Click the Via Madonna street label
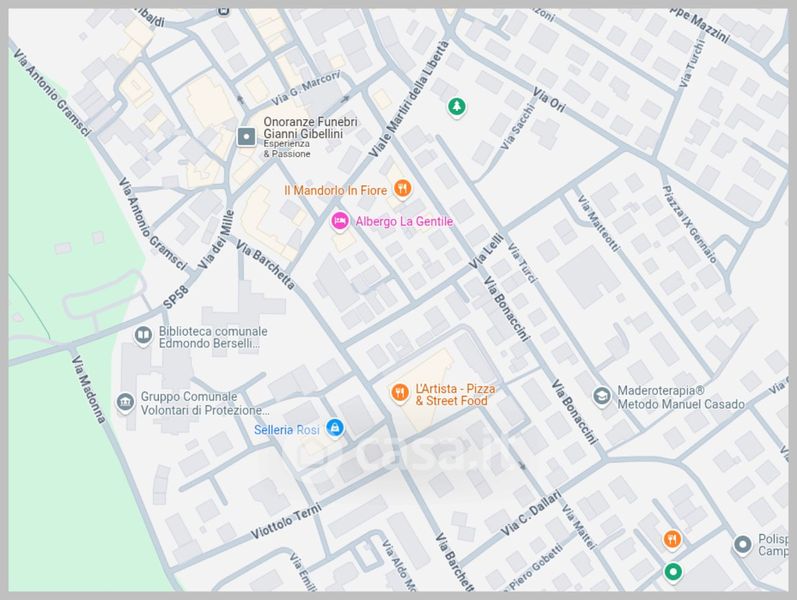 click(x=88, y=388)
